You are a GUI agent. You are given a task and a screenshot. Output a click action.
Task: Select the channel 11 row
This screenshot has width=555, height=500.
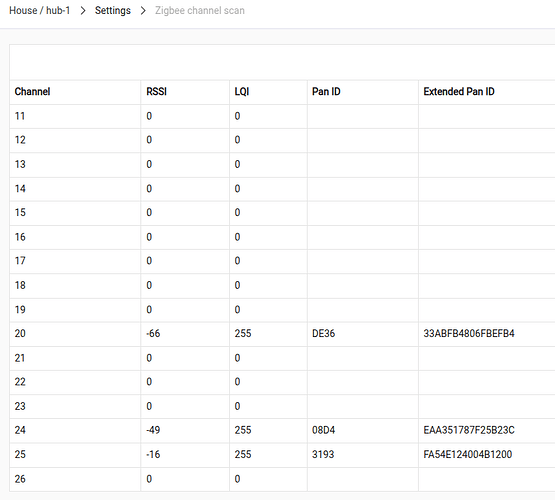pos(282,116)
